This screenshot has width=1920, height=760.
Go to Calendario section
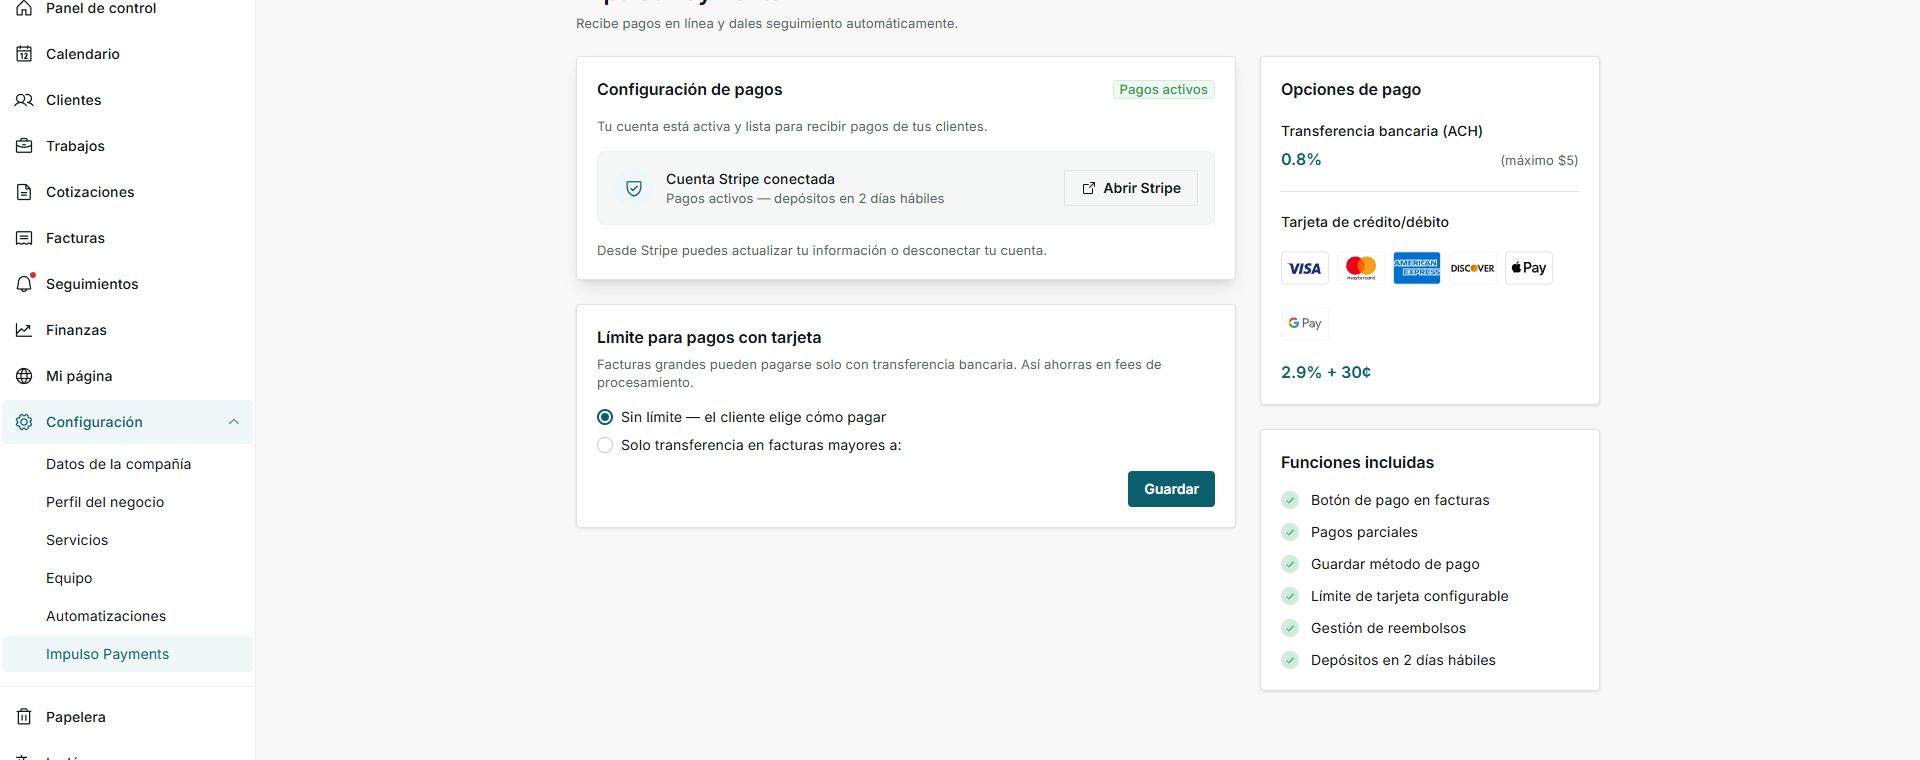pos(127,54)
